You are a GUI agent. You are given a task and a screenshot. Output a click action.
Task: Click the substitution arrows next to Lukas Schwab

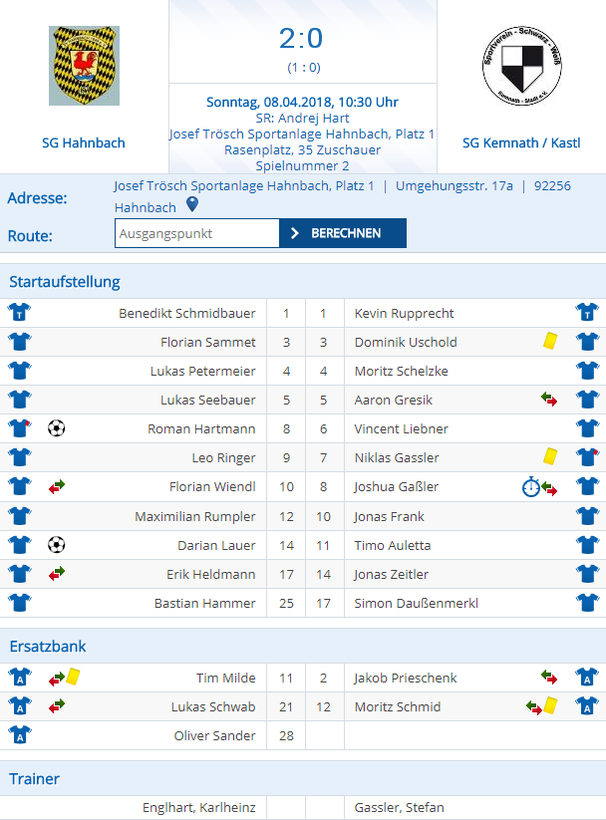tap(56, 706)
